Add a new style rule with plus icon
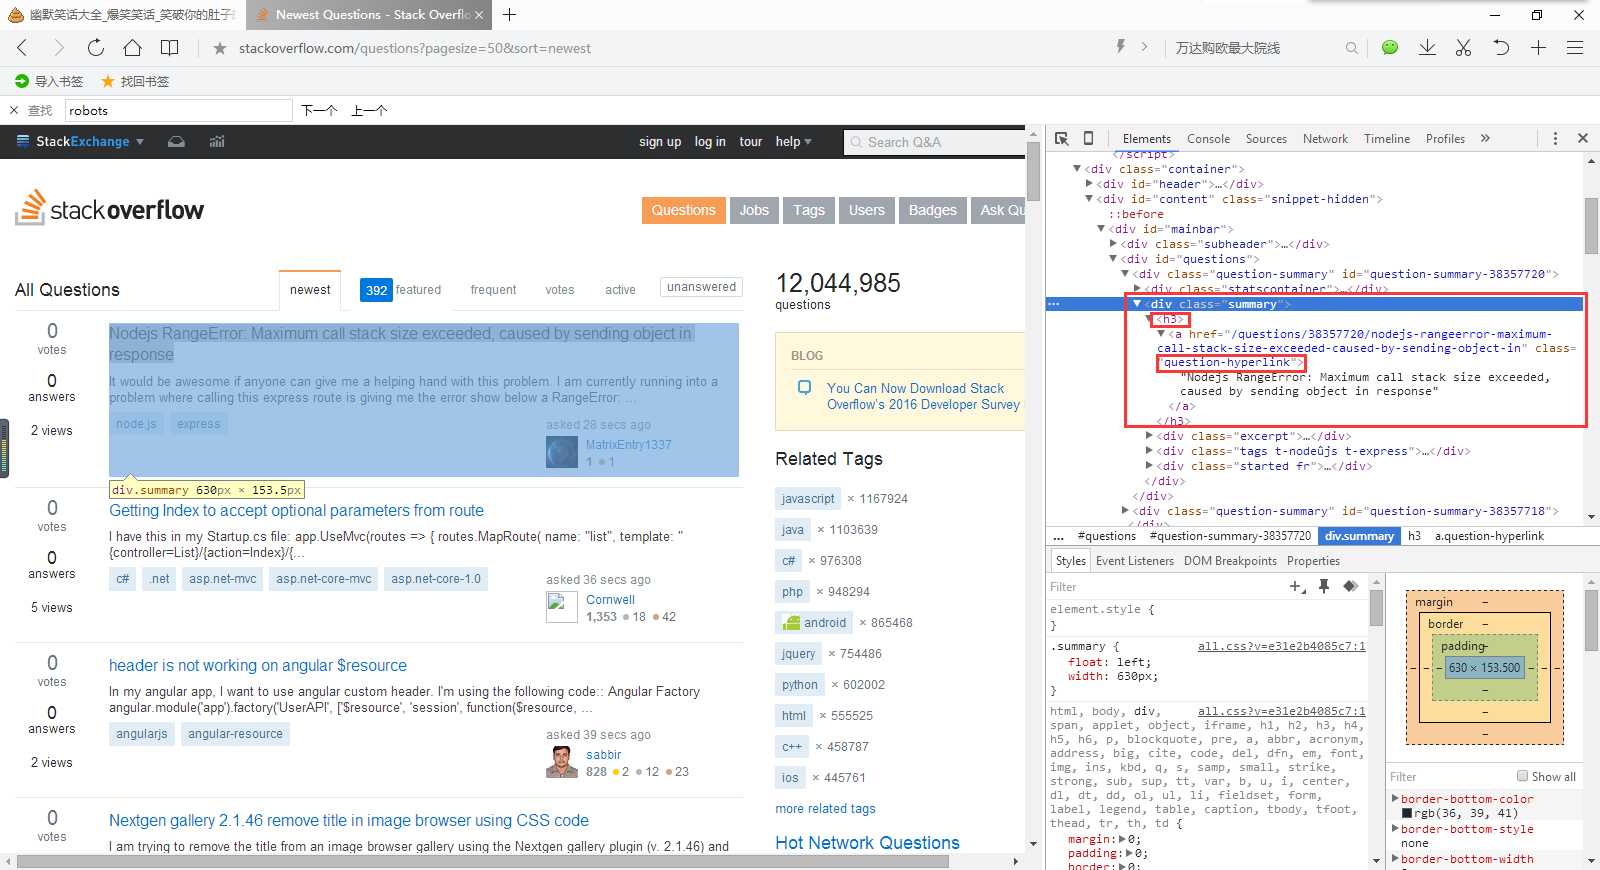This screenshot has height=870, width=1600. 1298,586
